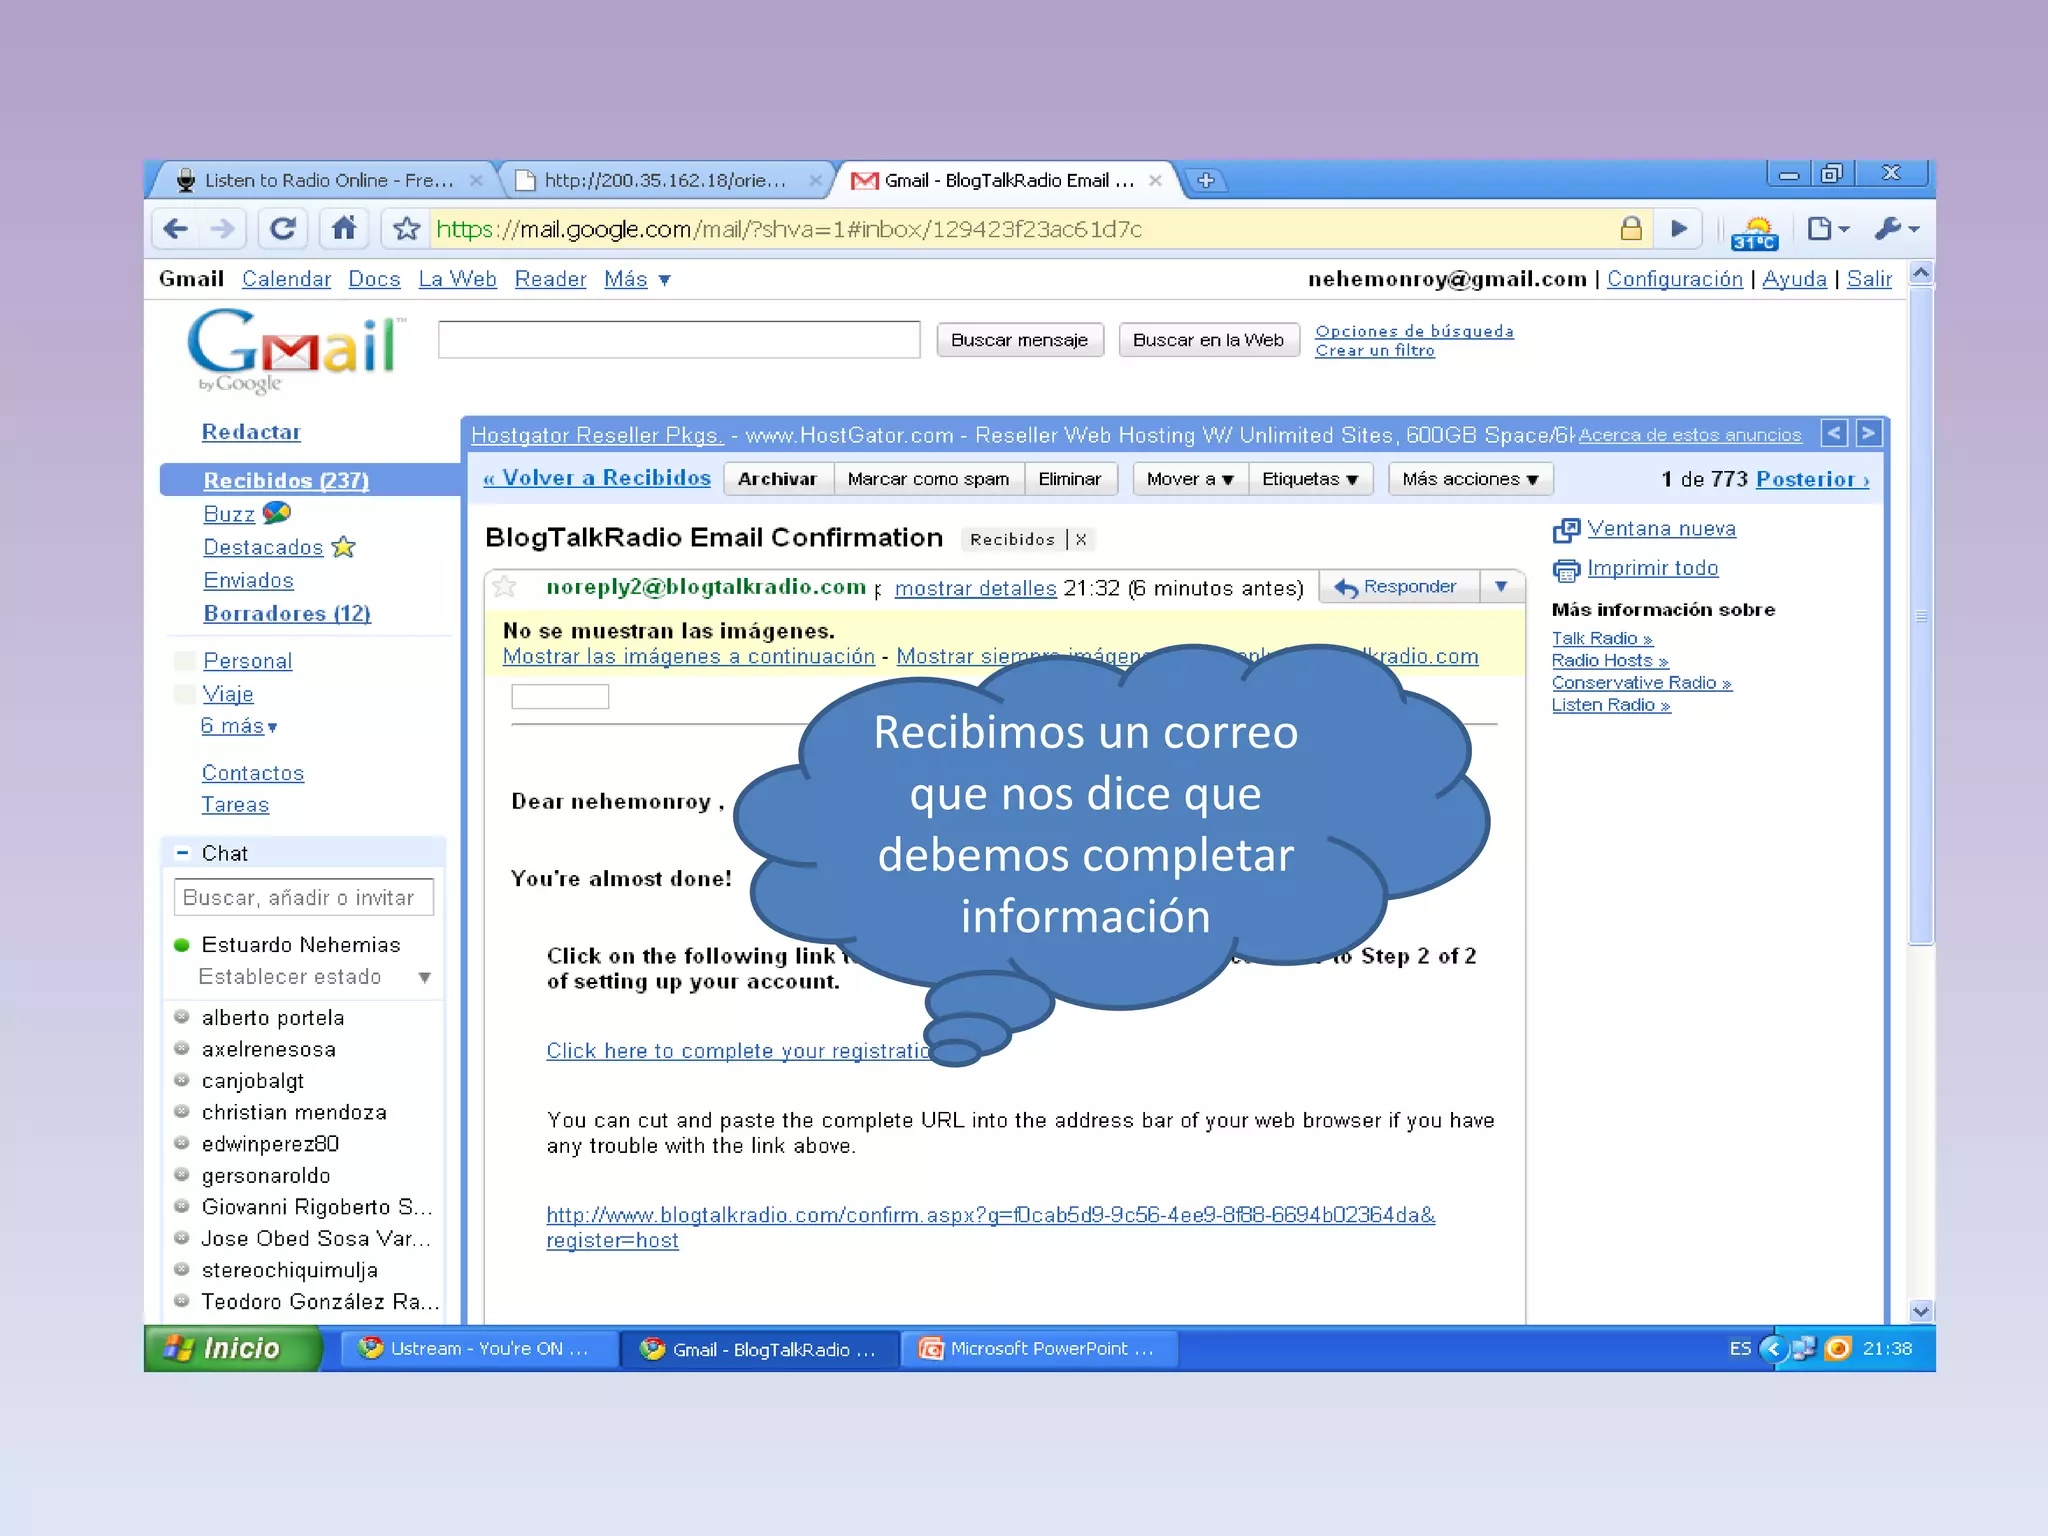This screenshot has height=1536, width=2048.
Task: Toggle the Personal label color box
Action: [x=185, y=660]
